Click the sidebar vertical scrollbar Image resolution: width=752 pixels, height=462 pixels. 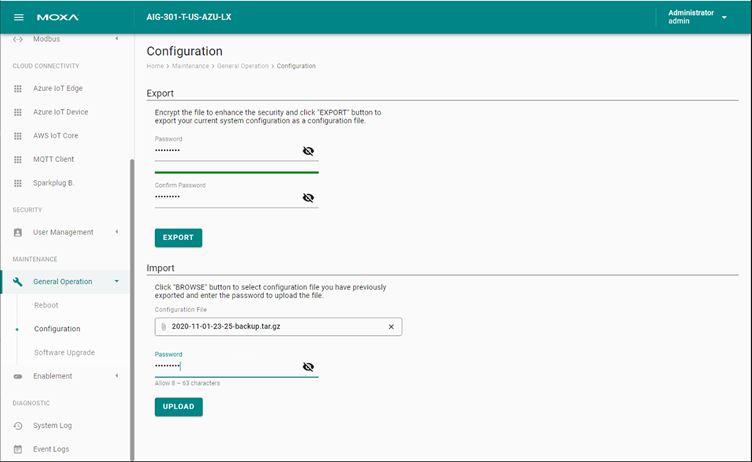[132, 309]
